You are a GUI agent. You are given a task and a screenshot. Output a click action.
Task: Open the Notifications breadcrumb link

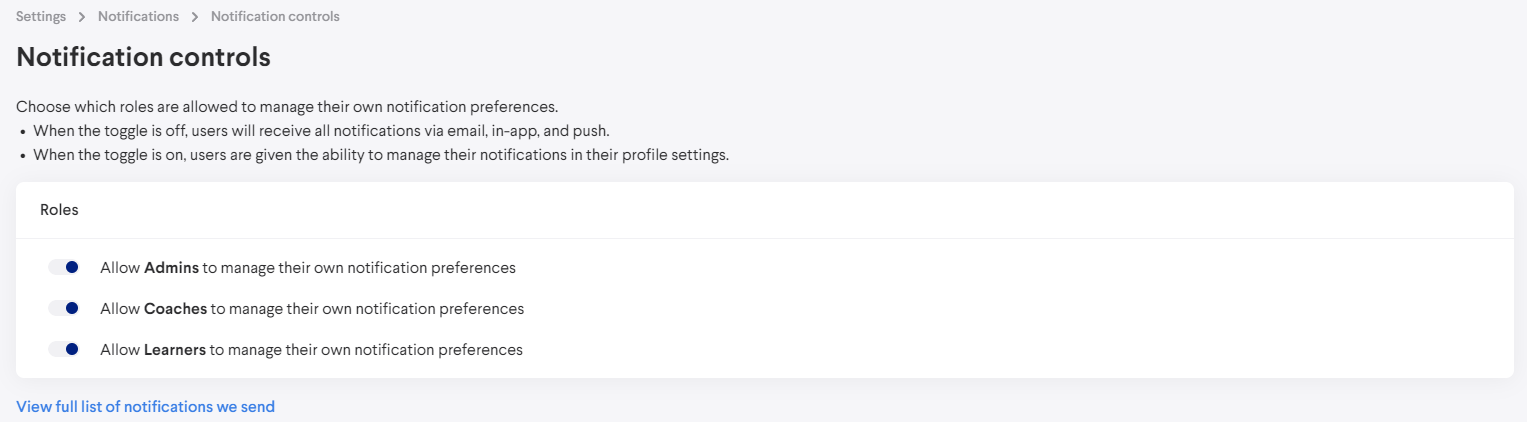coord(138,17)
